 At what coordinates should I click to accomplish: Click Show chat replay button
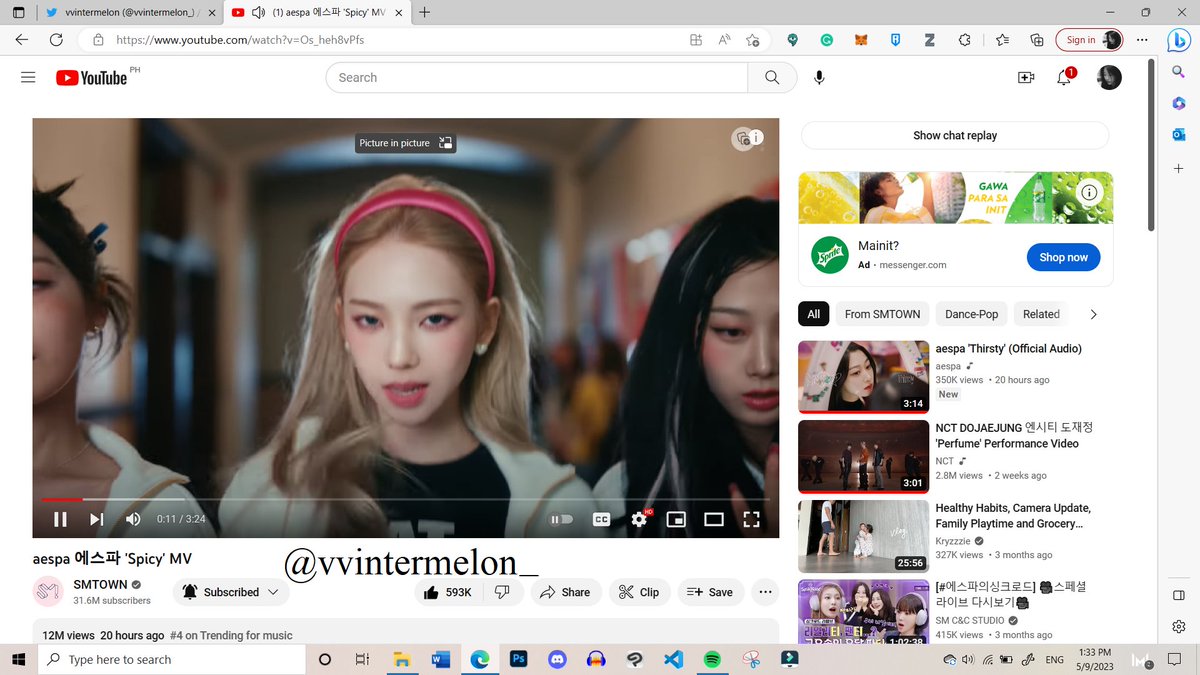(x=955, y=135)
